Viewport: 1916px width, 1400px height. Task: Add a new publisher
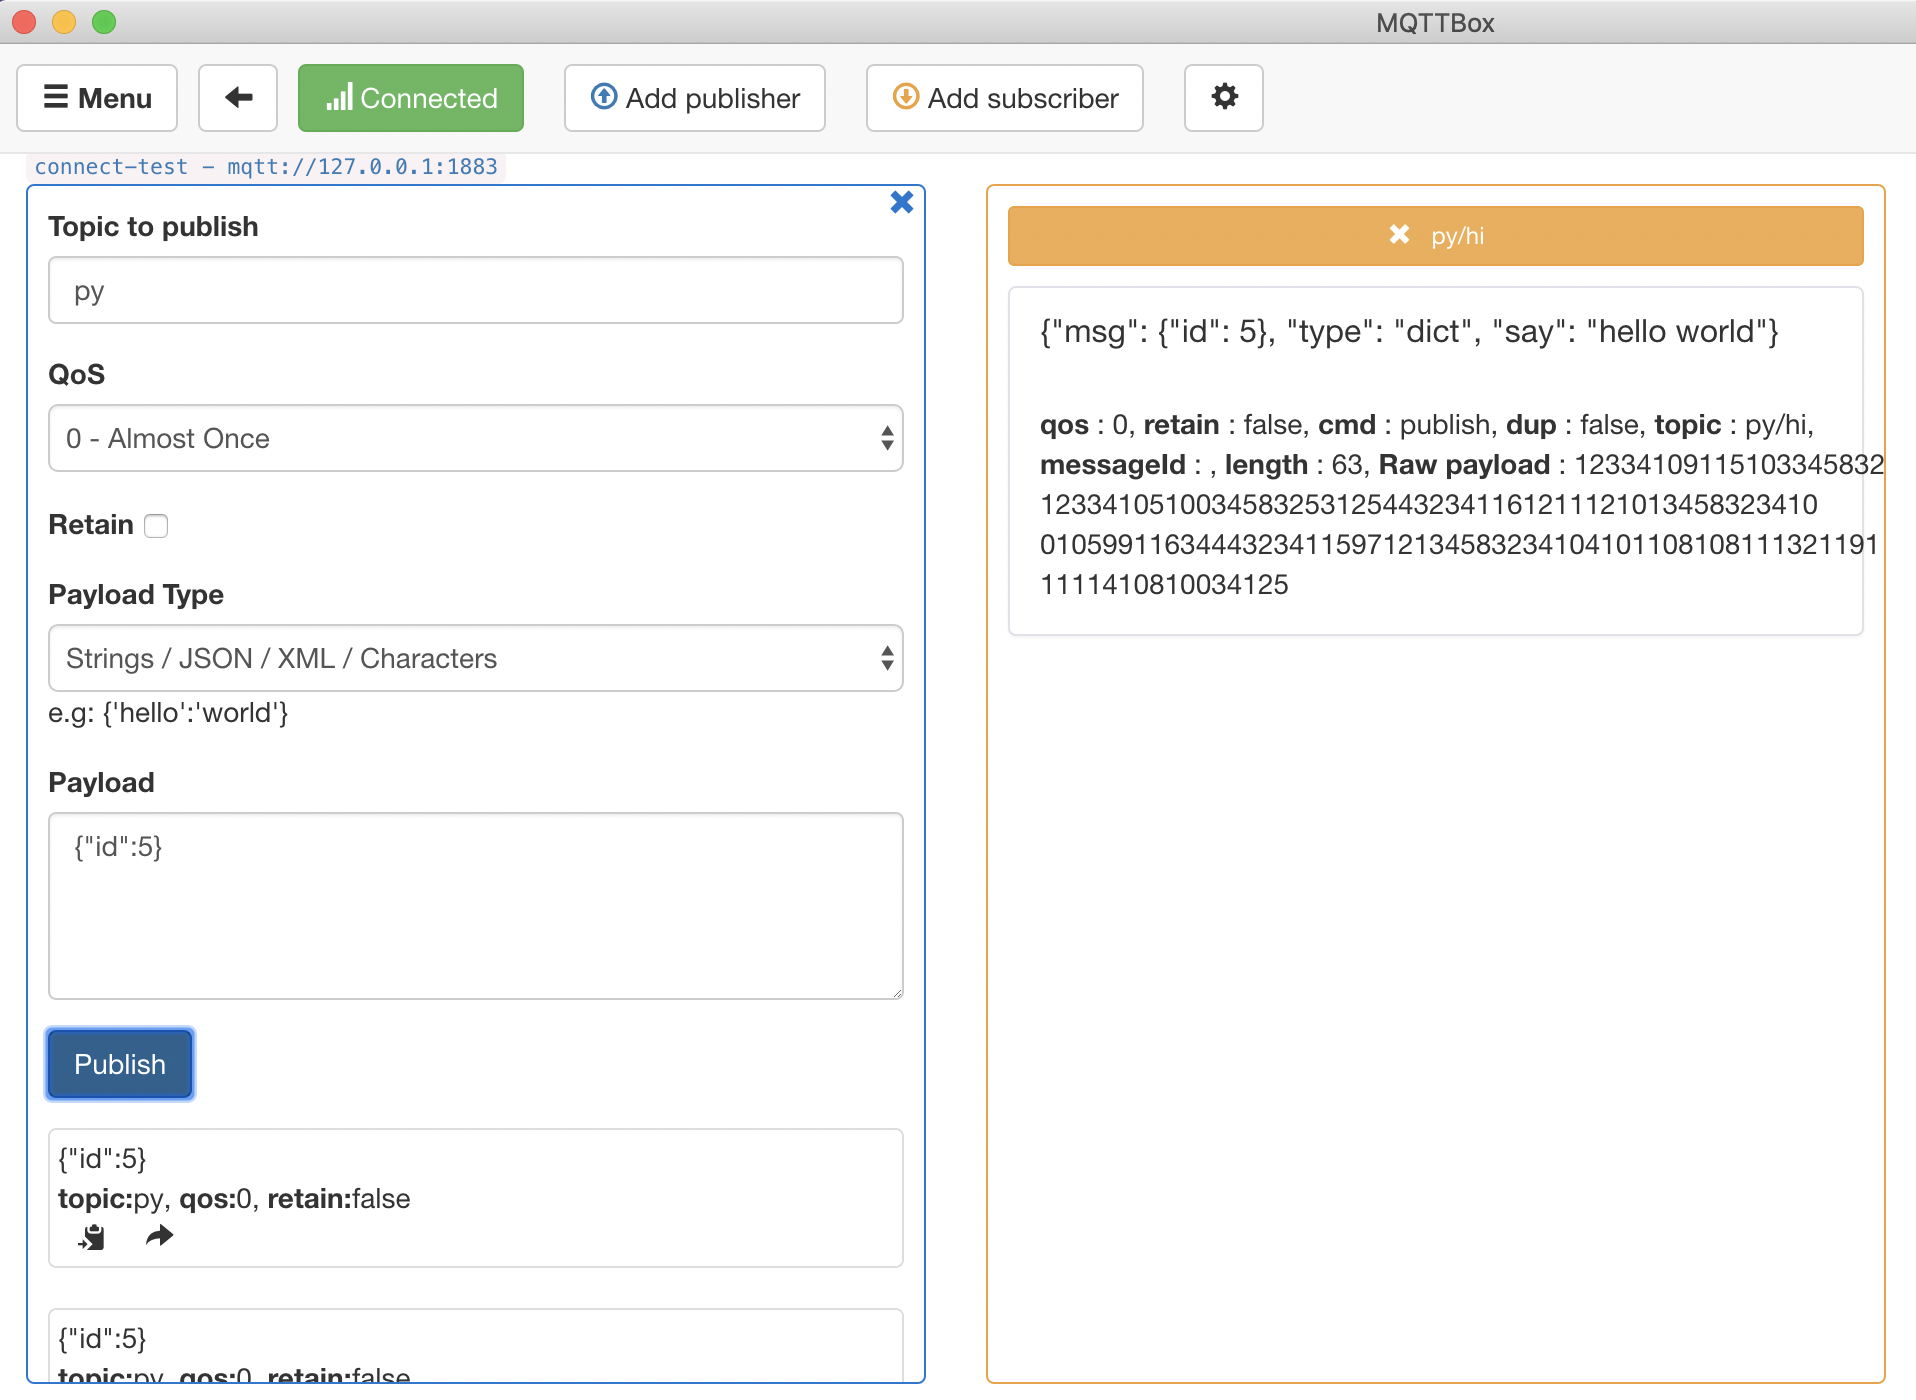pos(695,98)
